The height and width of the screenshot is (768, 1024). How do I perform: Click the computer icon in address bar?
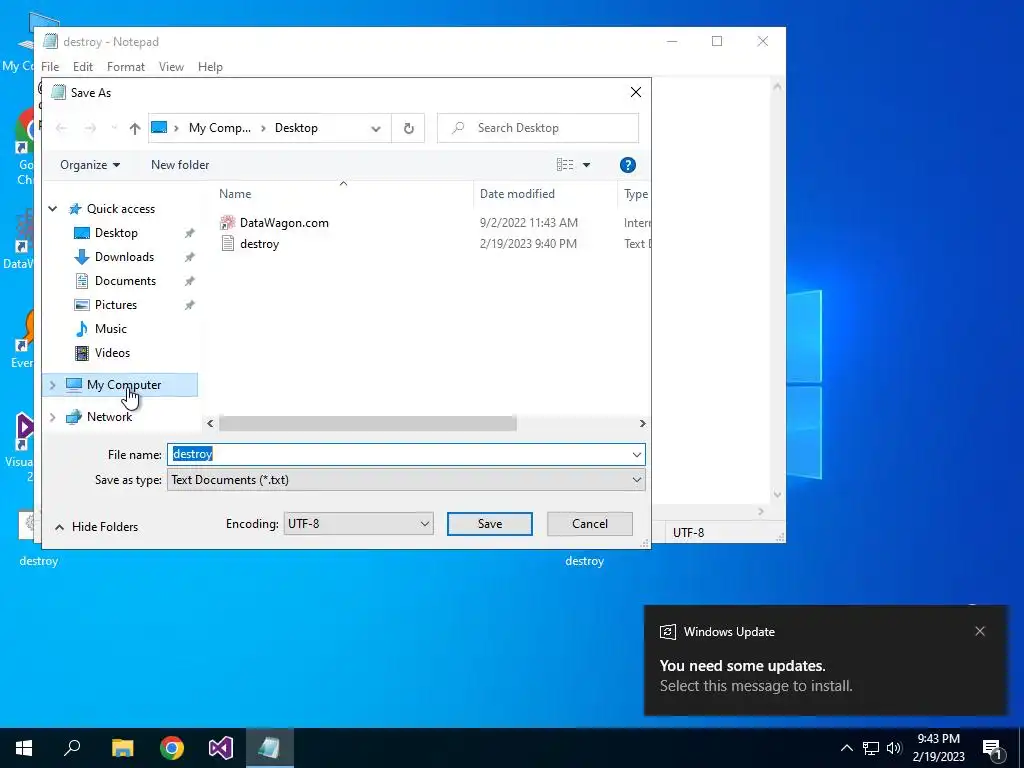159,128
